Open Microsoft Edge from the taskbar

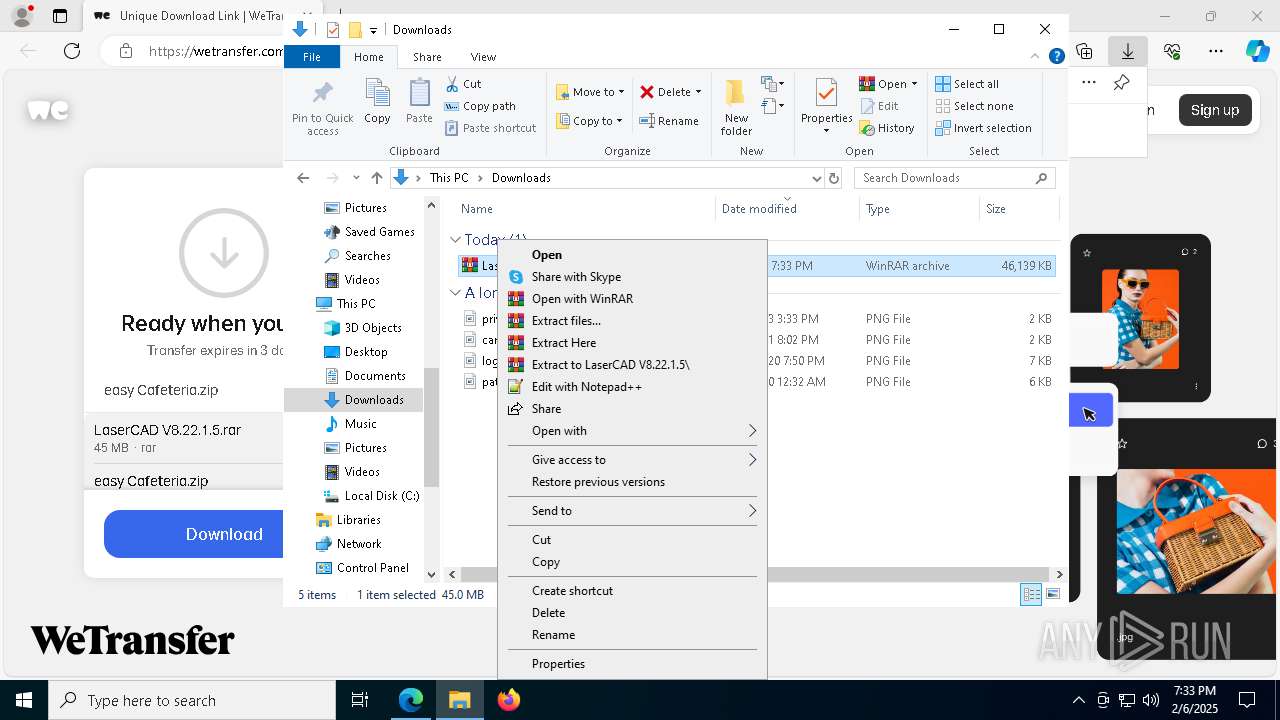(411, 700)
